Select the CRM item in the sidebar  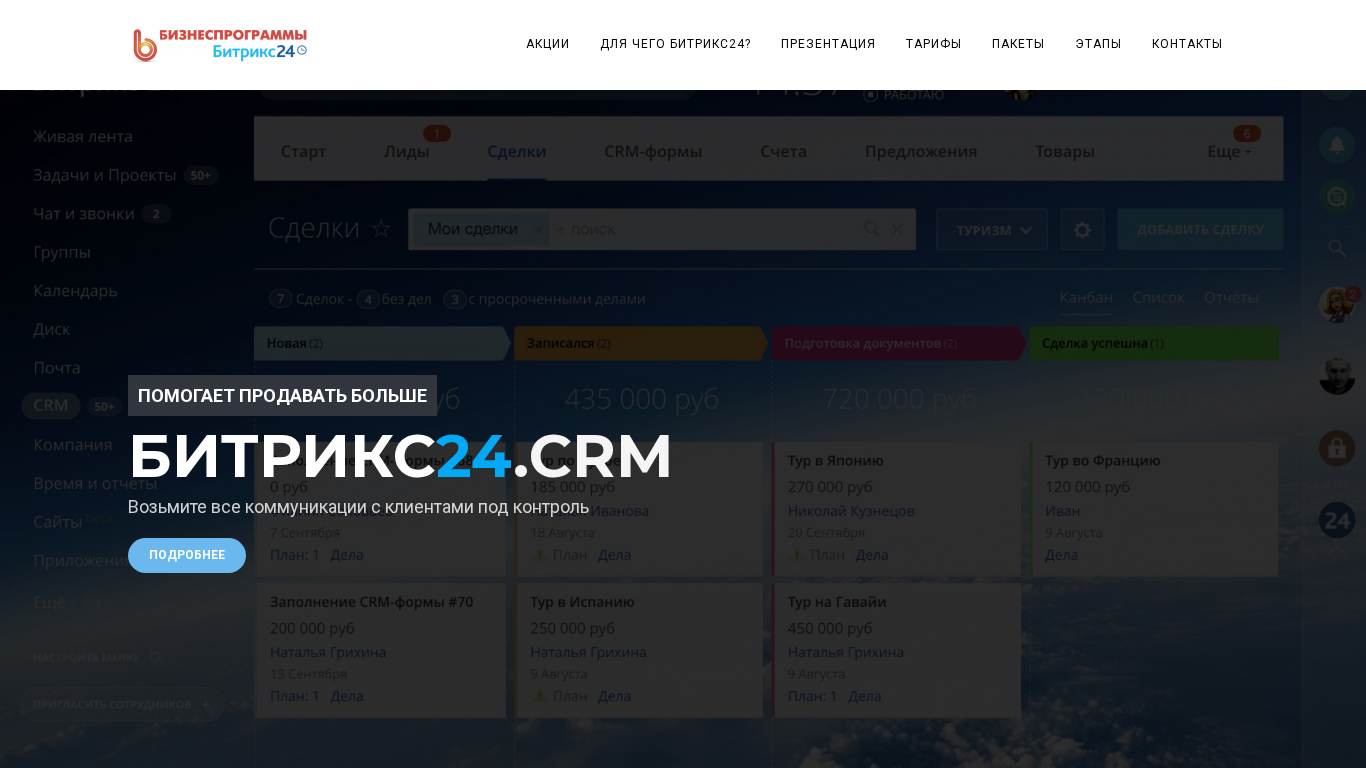[x=51, y=406]
